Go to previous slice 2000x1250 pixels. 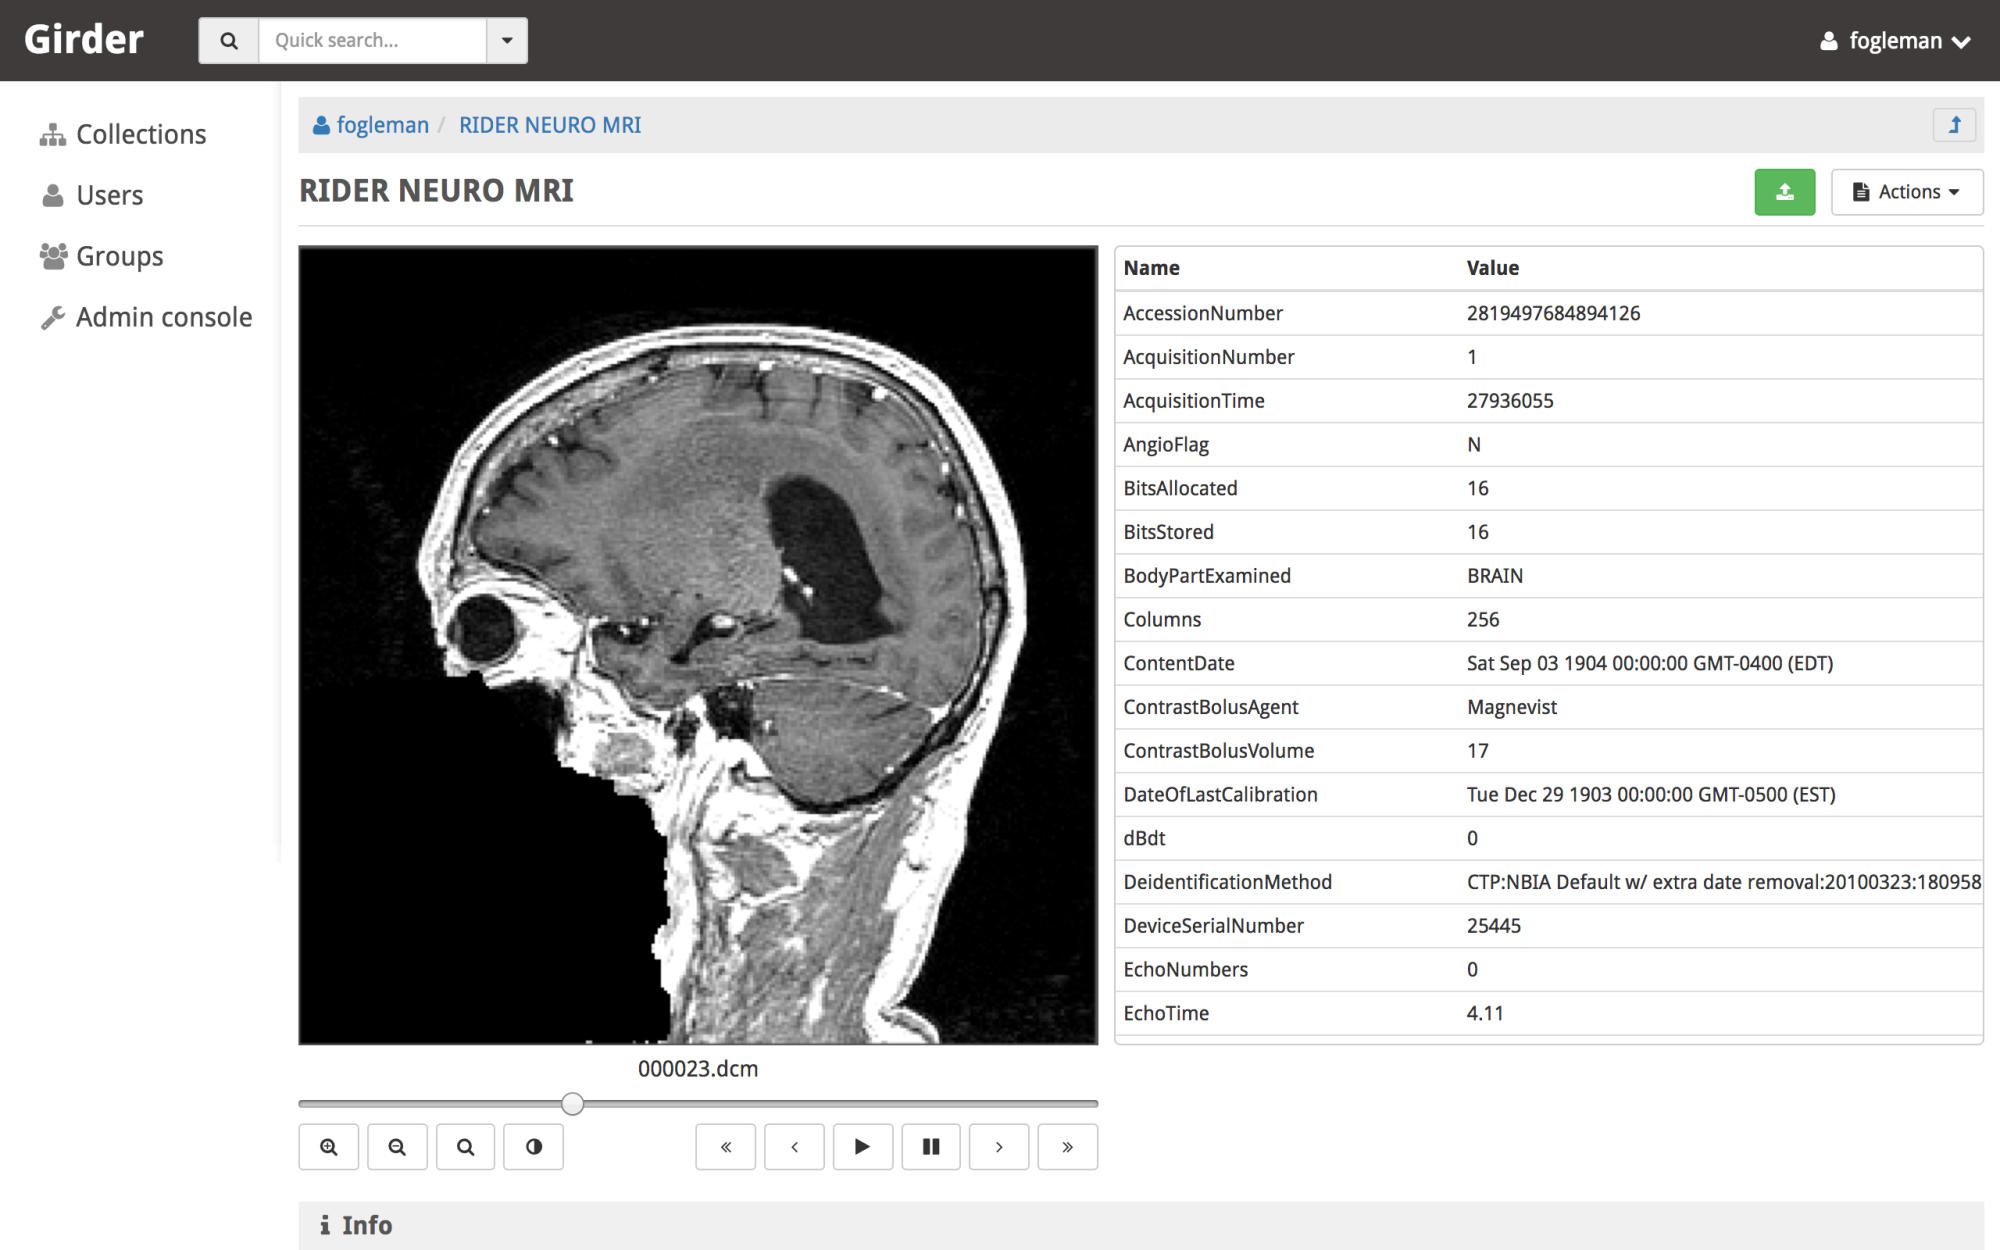(794, 1146)
